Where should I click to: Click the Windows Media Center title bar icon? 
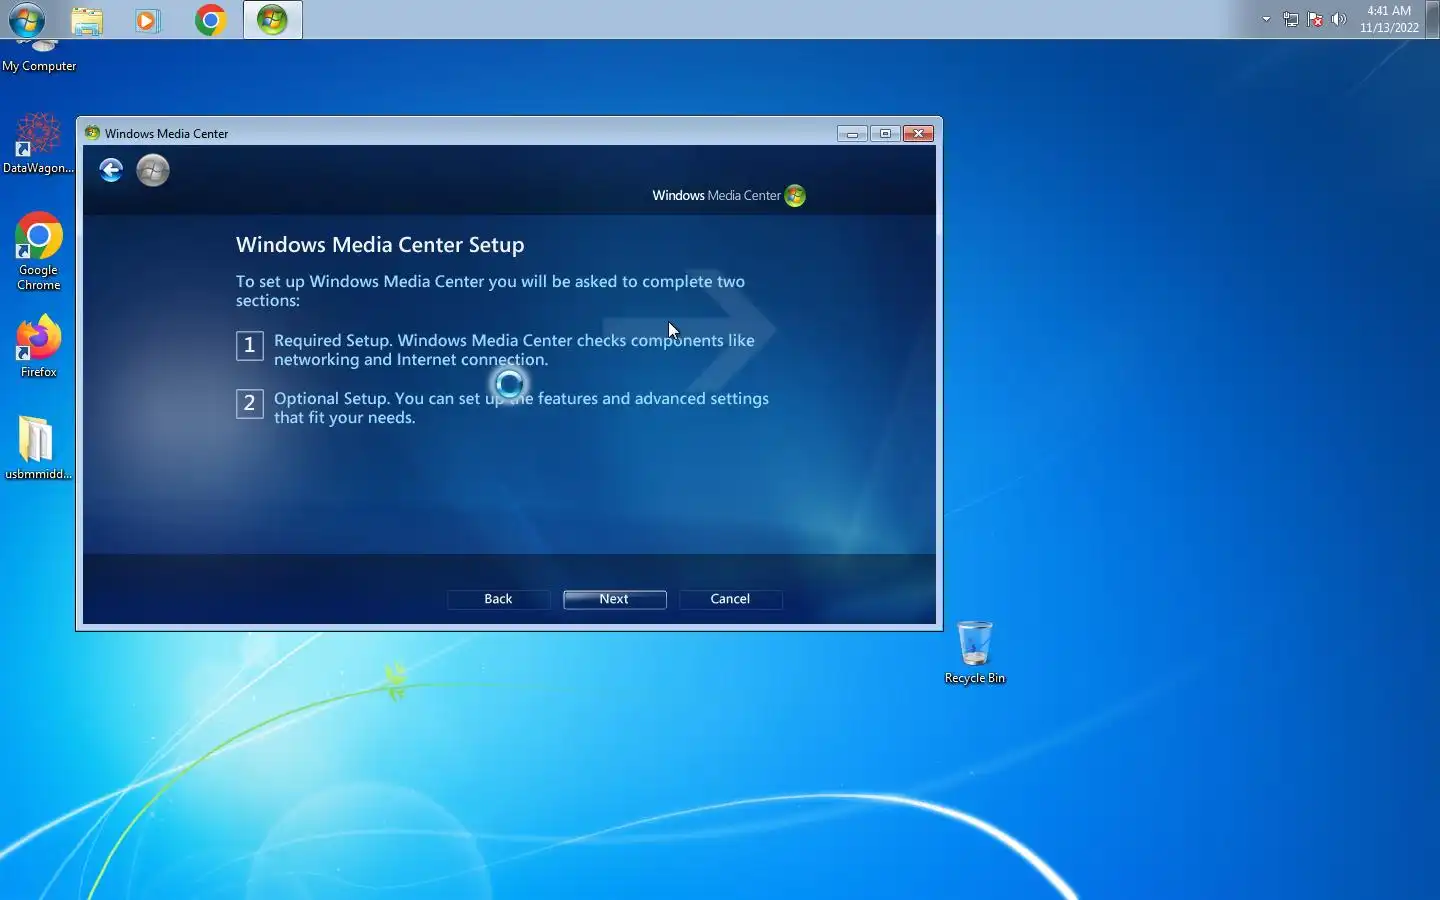click(92, 133)
